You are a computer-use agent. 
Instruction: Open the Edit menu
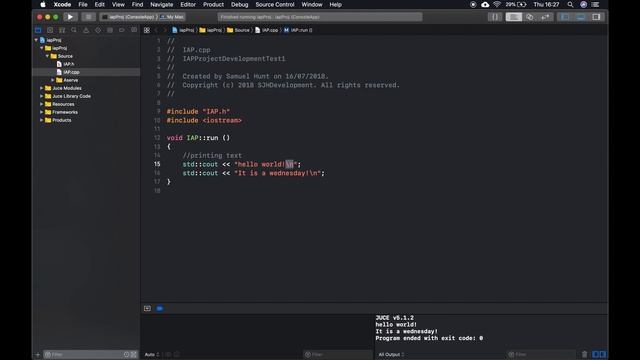pyautogui.click(x=100, y=4)
